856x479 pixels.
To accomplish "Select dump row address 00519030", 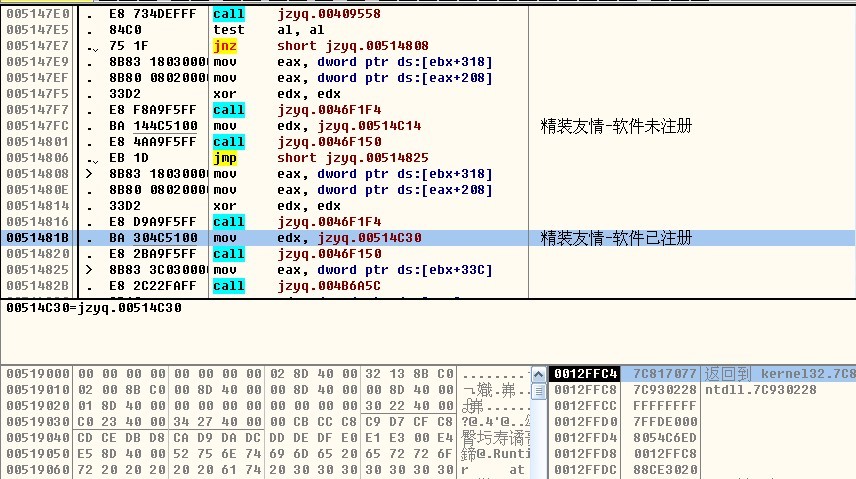I will [38, 422].
